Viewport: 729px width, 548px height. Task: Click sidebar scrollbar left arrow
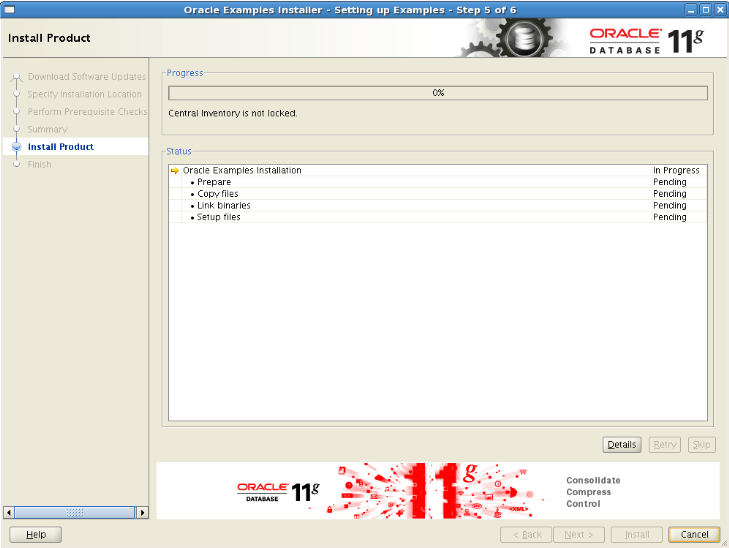coord(8,513)
